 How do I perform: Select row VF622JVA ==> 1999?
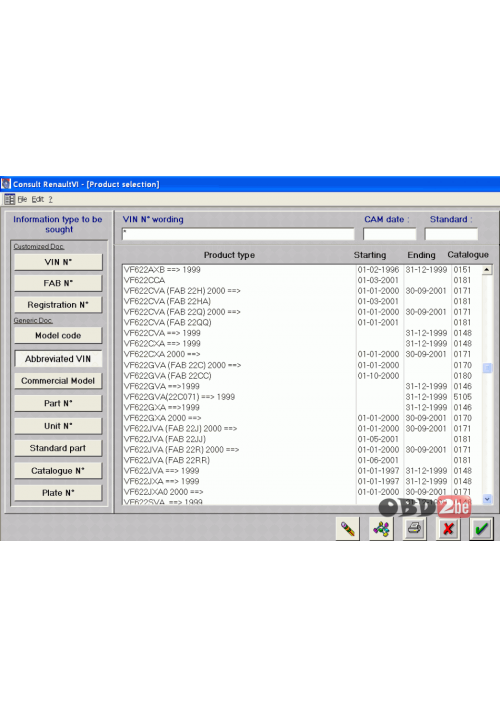pos(302,471)
